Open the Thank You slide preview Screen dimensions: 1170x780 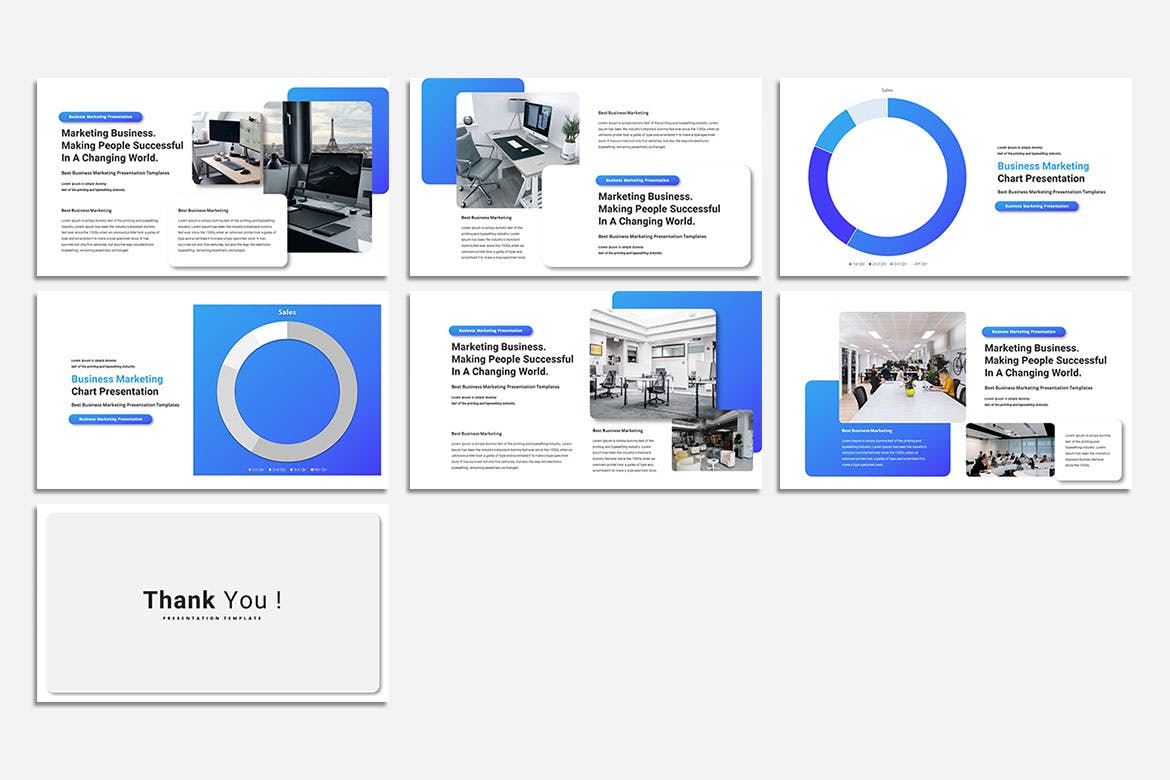[x=213, y=602]
